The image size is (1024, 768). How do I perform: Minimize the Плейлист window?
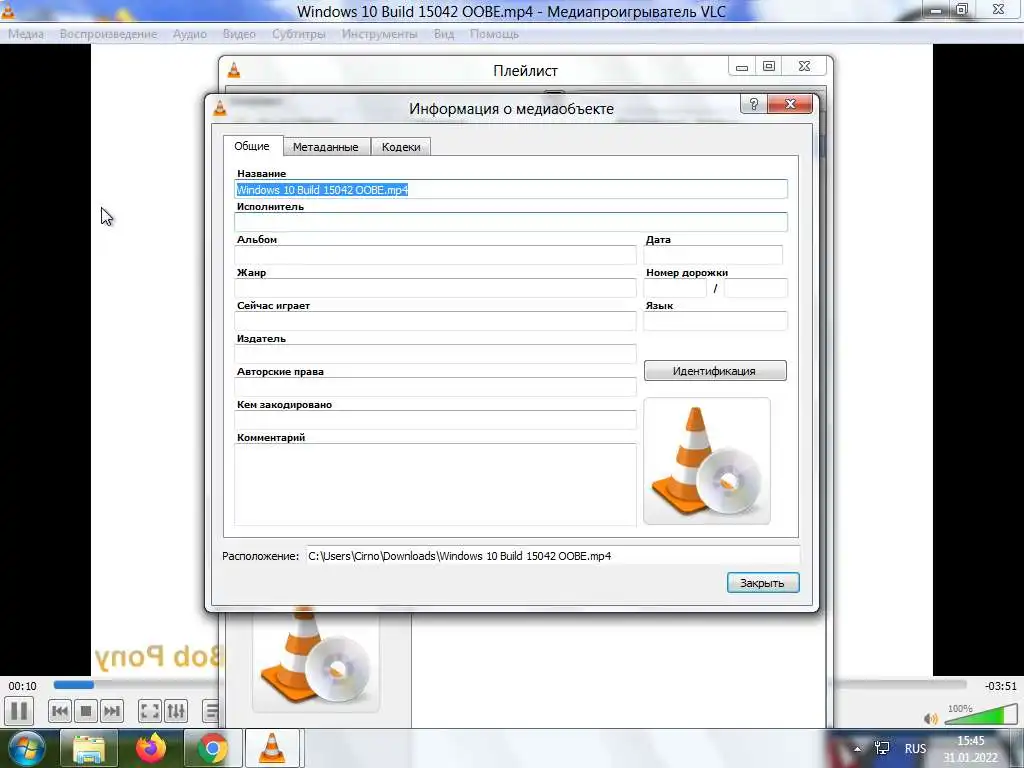[x=742, y=66]
